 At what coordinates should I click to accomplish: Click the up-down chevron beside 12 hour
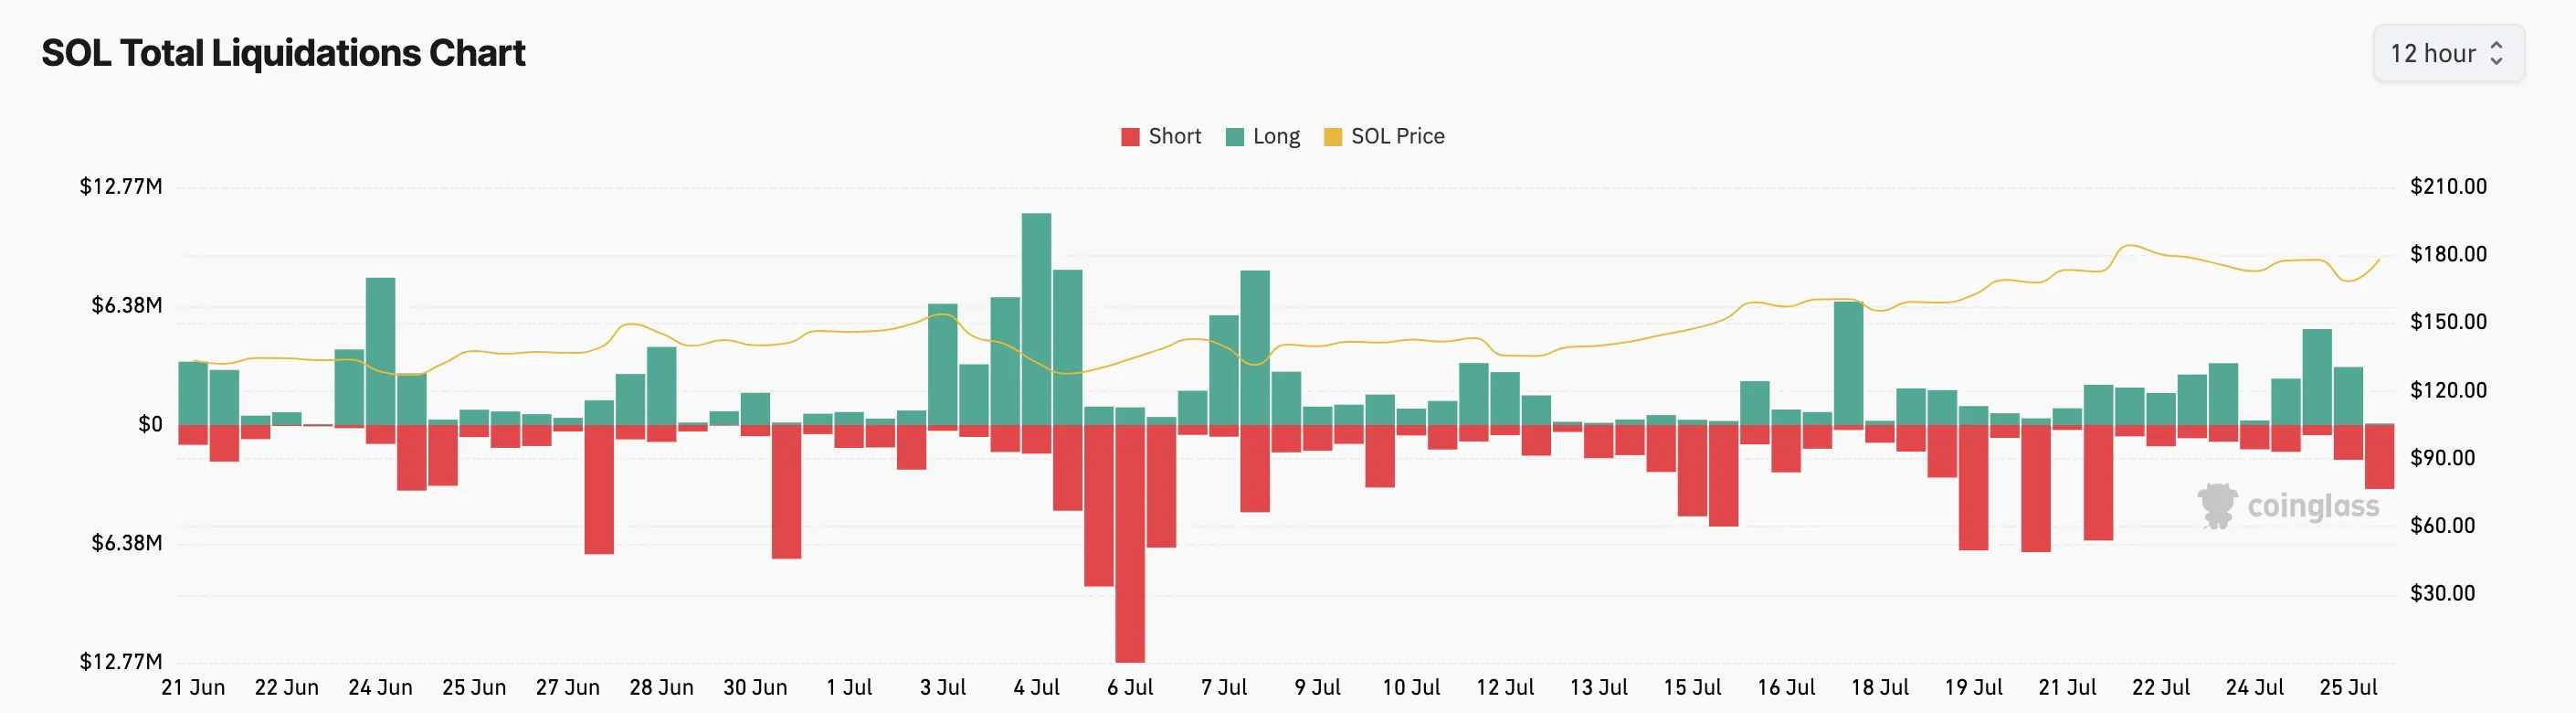coord(2496,53)
